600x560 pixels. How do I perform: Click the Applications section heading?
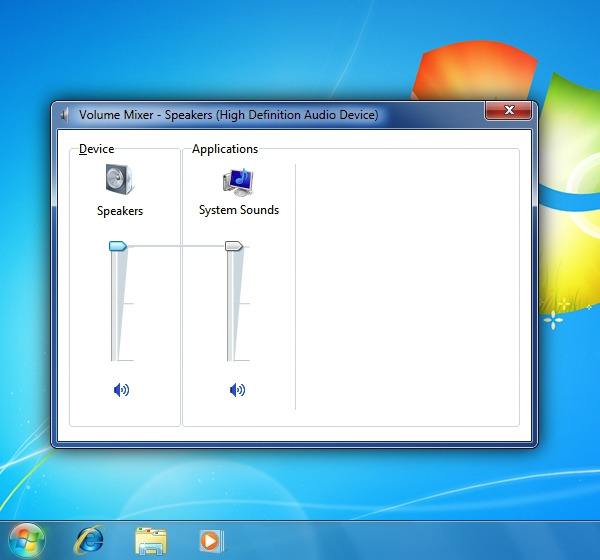(x=225, y=149)
